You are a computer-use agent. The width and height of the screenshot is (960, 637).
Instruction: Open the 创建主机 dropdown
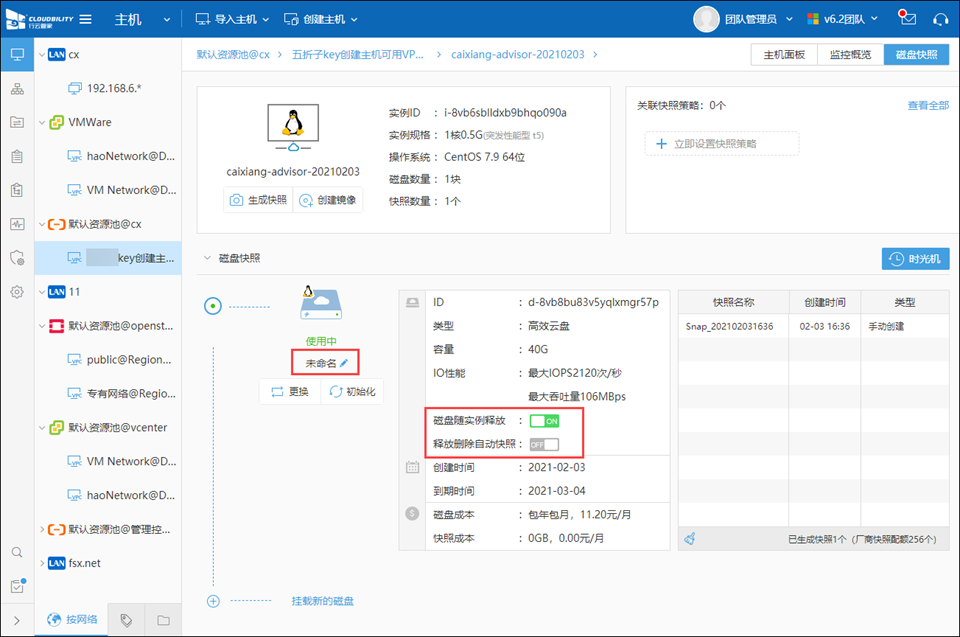[x=321, y=19]
